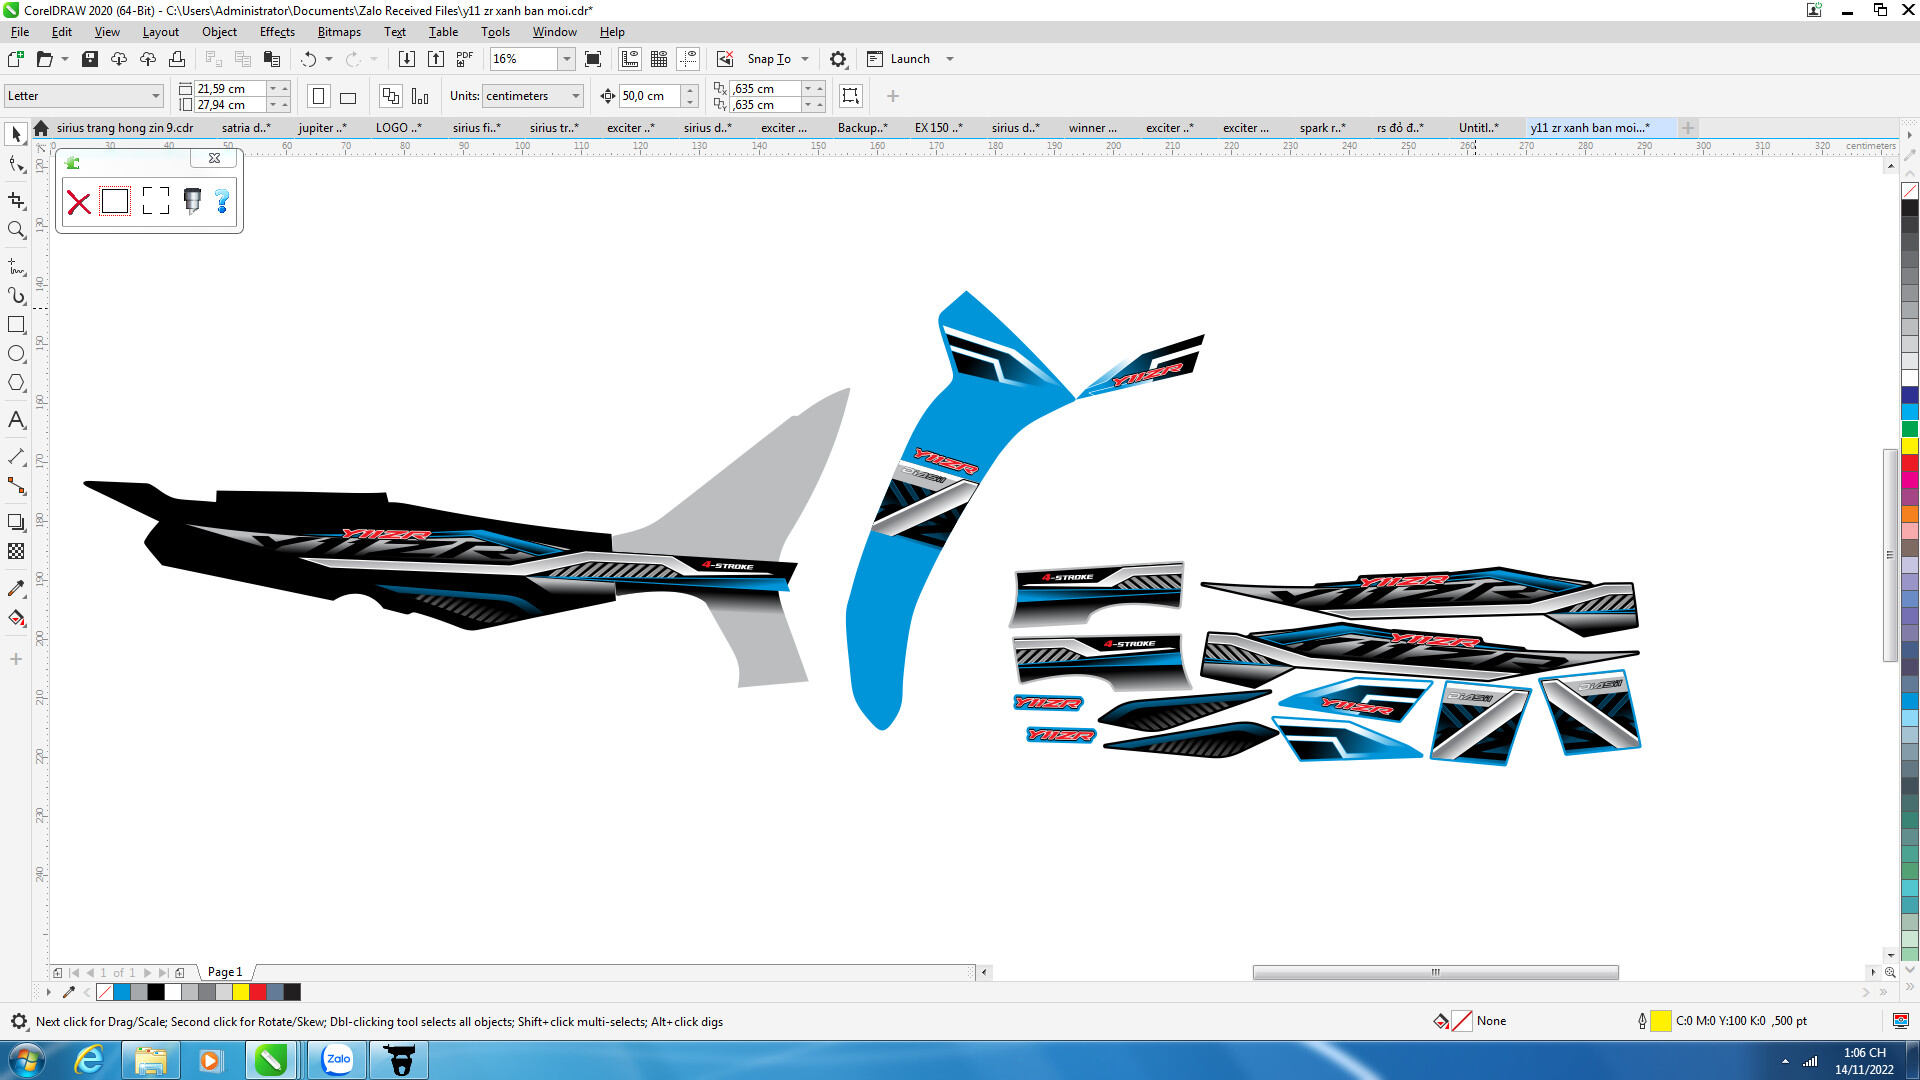The image size is (1920, 1080).
Task: Switch to sirius trang hong zin 9.cdr tab
Action: (125, 128)
